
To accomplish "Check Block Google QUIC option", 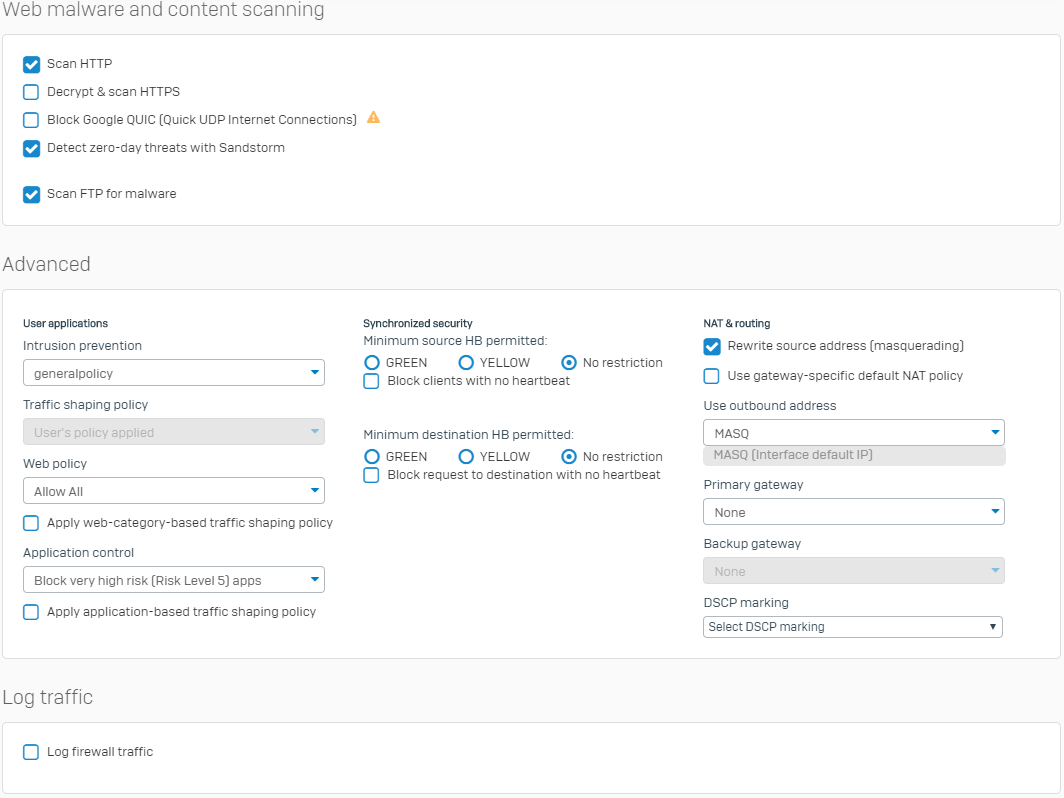I will (x=31, y=120).
